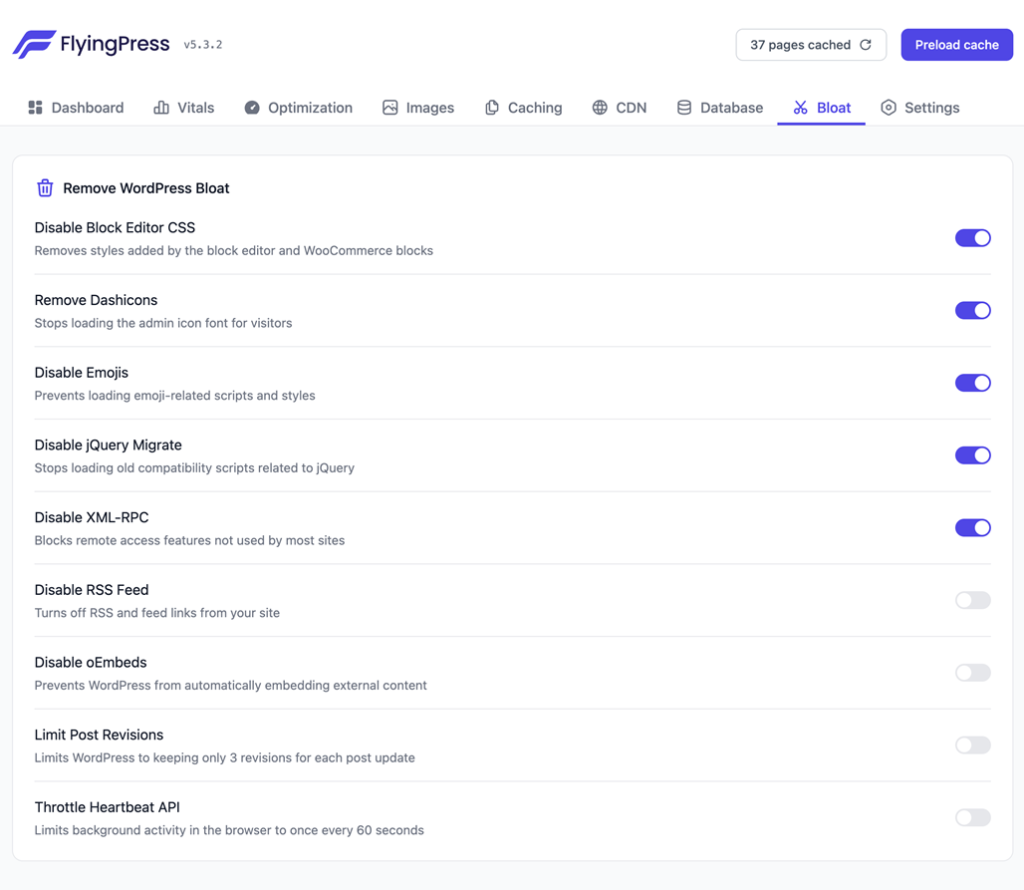Turn on Limit Post Revisions switch

972,745
